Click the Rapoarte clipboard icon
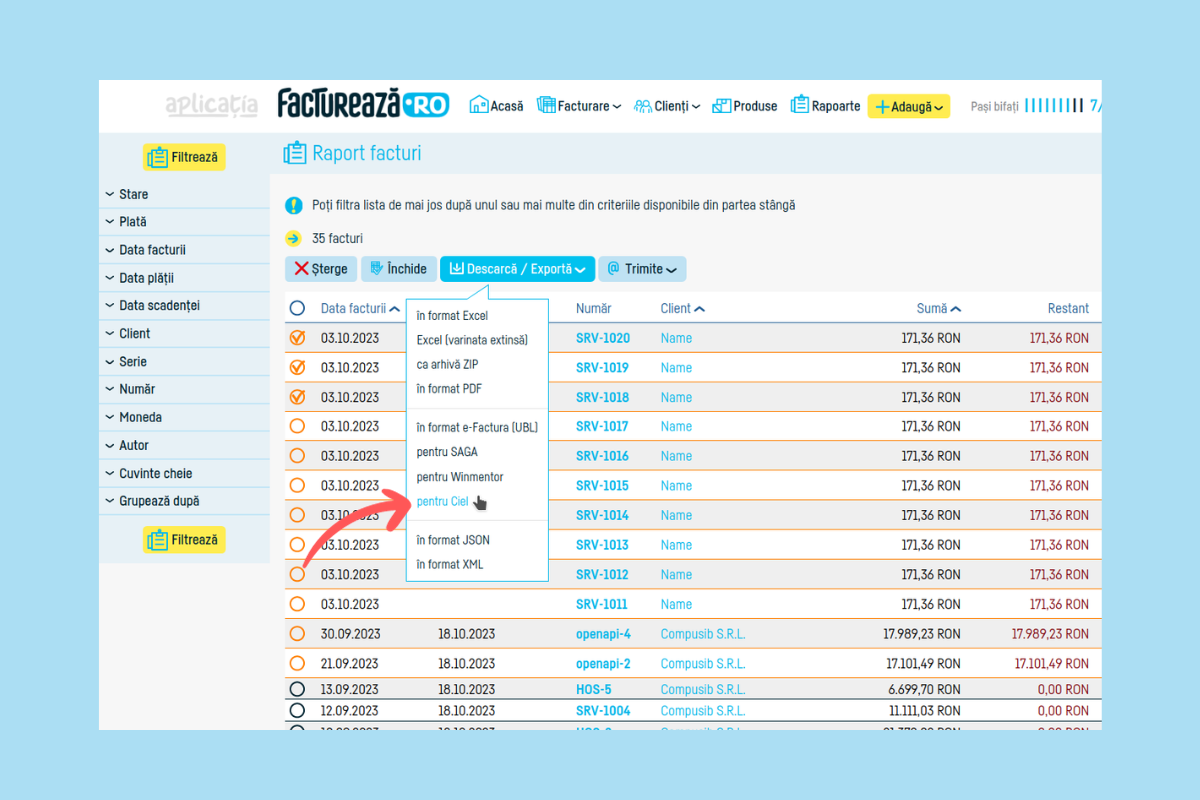This screenshot has height=800, width=1200. pos(799,105)
